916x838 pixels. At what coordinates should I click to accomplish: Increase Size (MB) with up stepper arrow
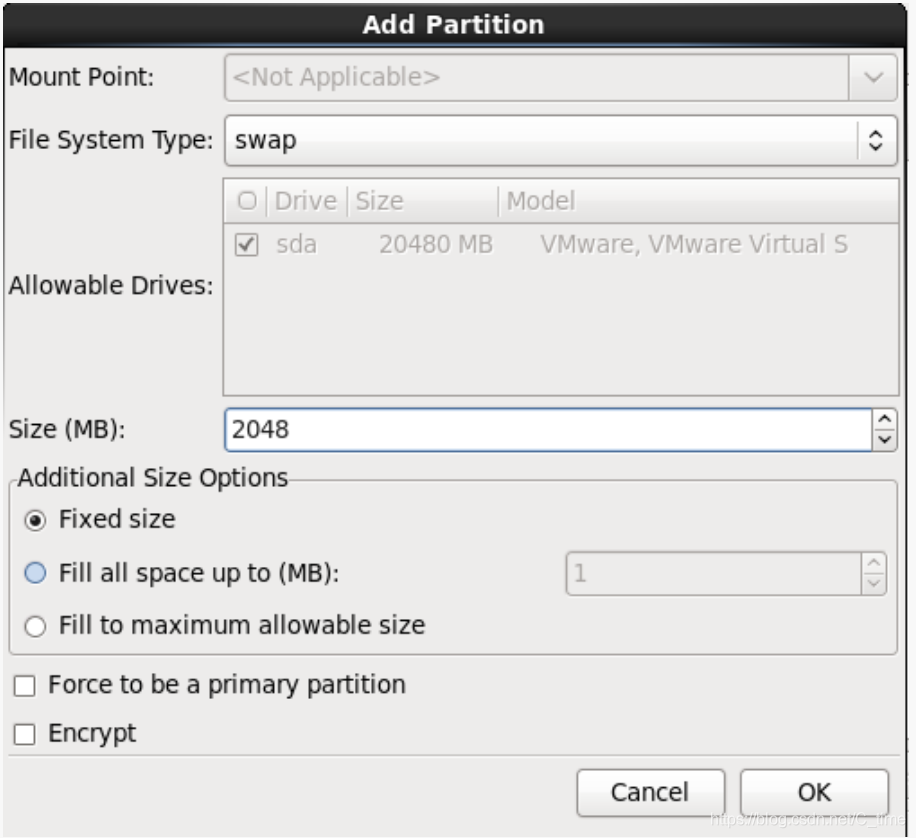click(x=884, y=420)
